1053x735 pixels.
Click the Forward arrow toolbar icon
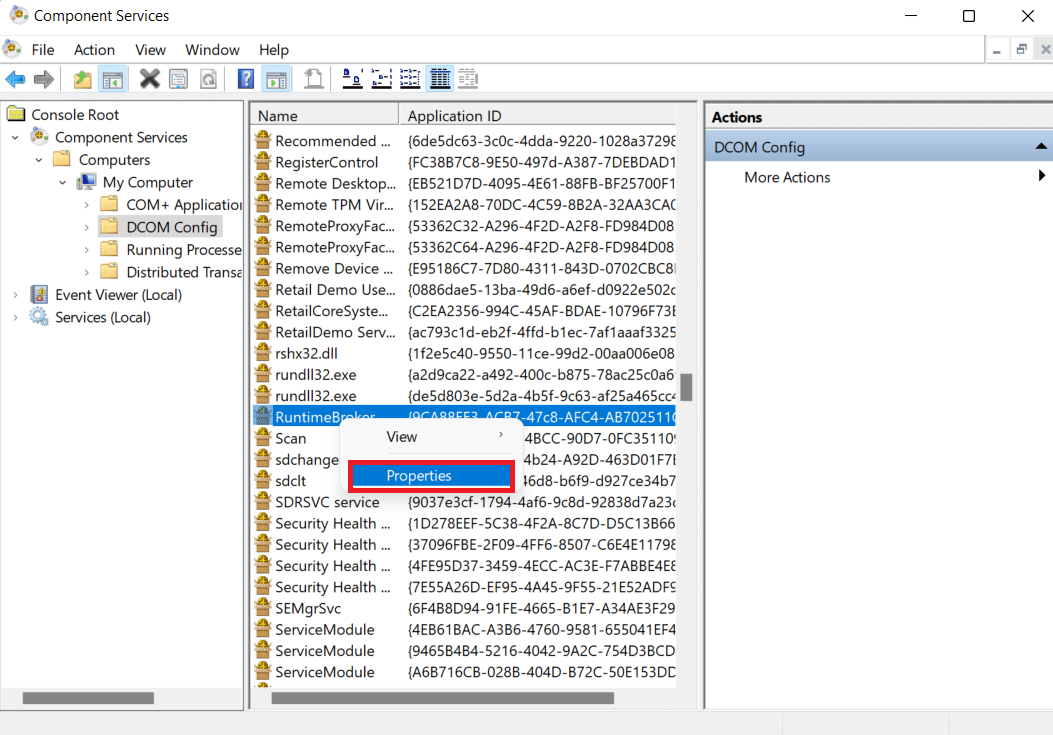[44, 79]
